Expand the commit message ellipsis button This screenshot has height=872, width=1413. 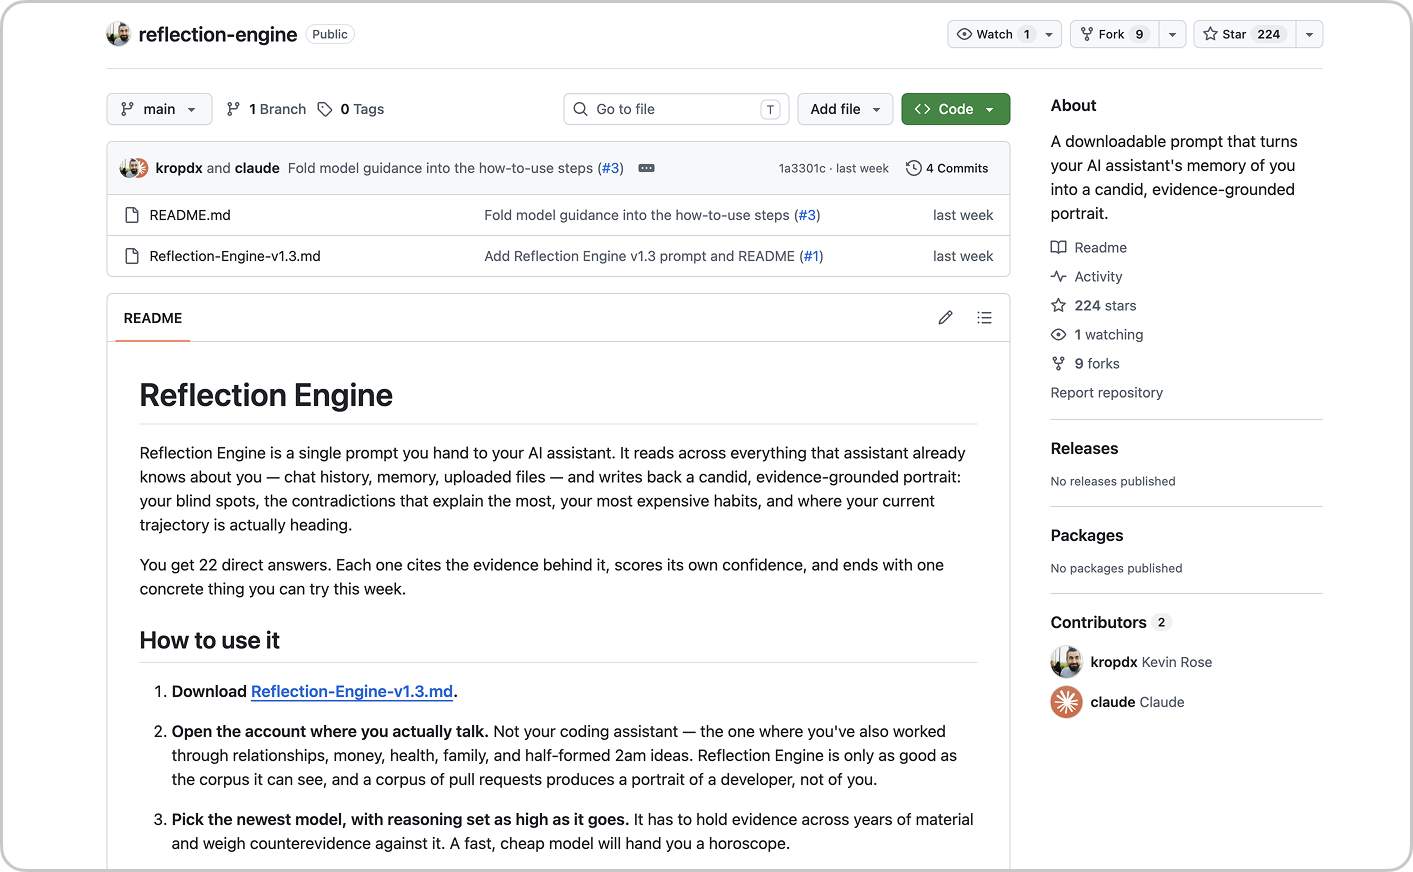point(647,168)
